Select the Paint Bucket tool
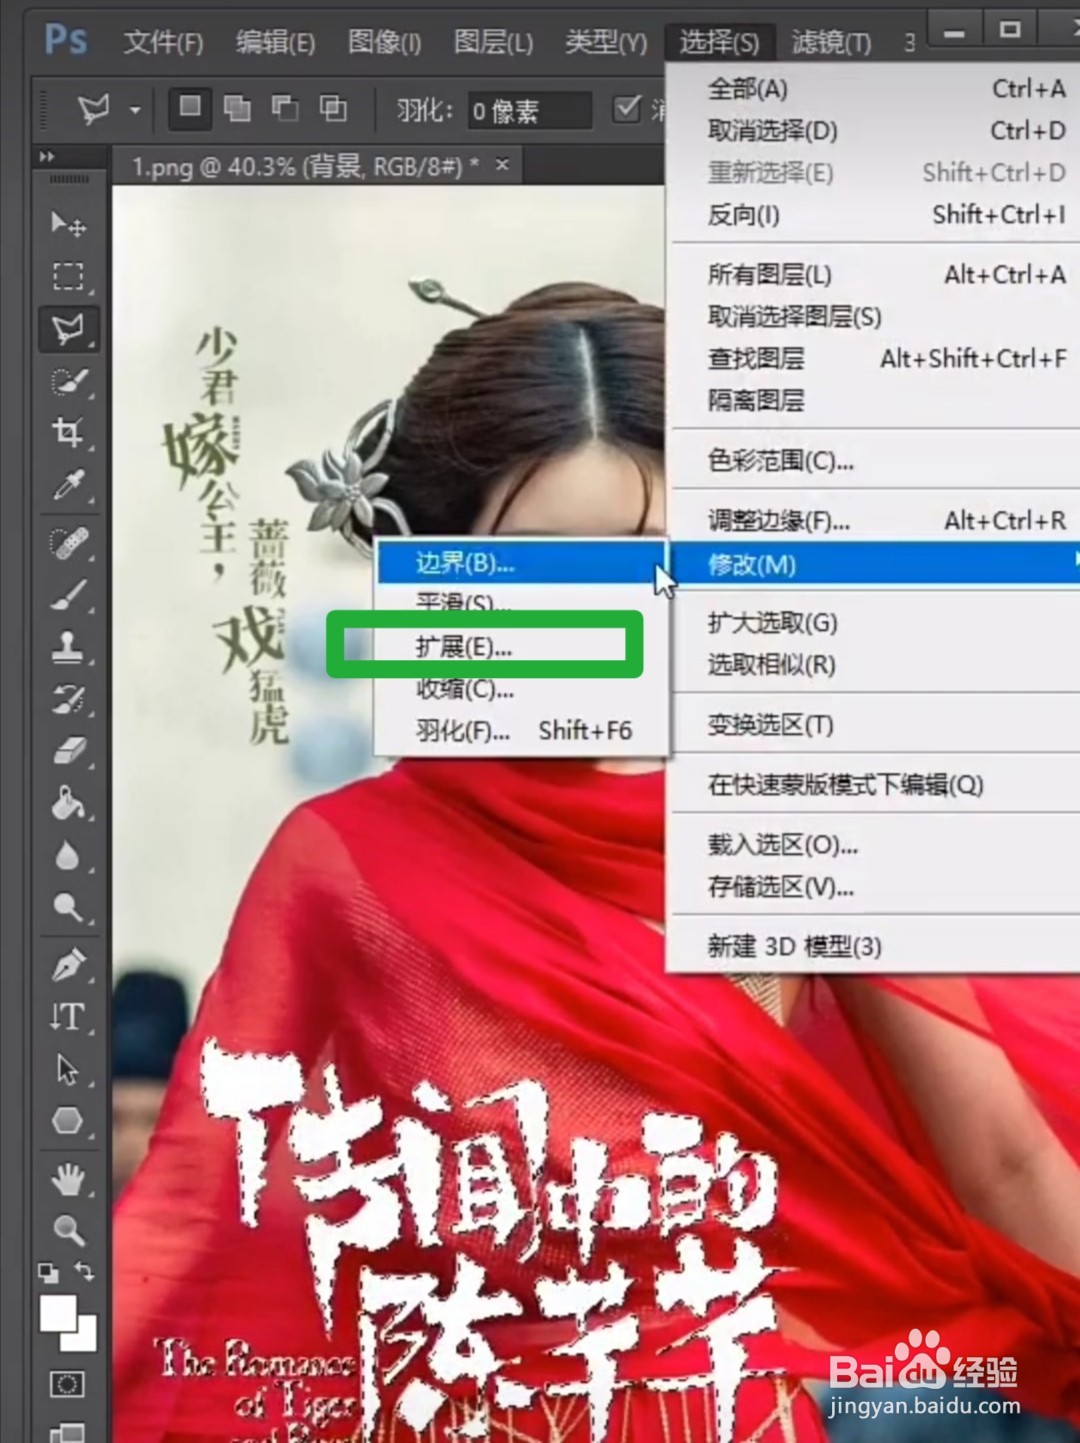Viewport: 1080px width, 1443px height. pos(68,803)
